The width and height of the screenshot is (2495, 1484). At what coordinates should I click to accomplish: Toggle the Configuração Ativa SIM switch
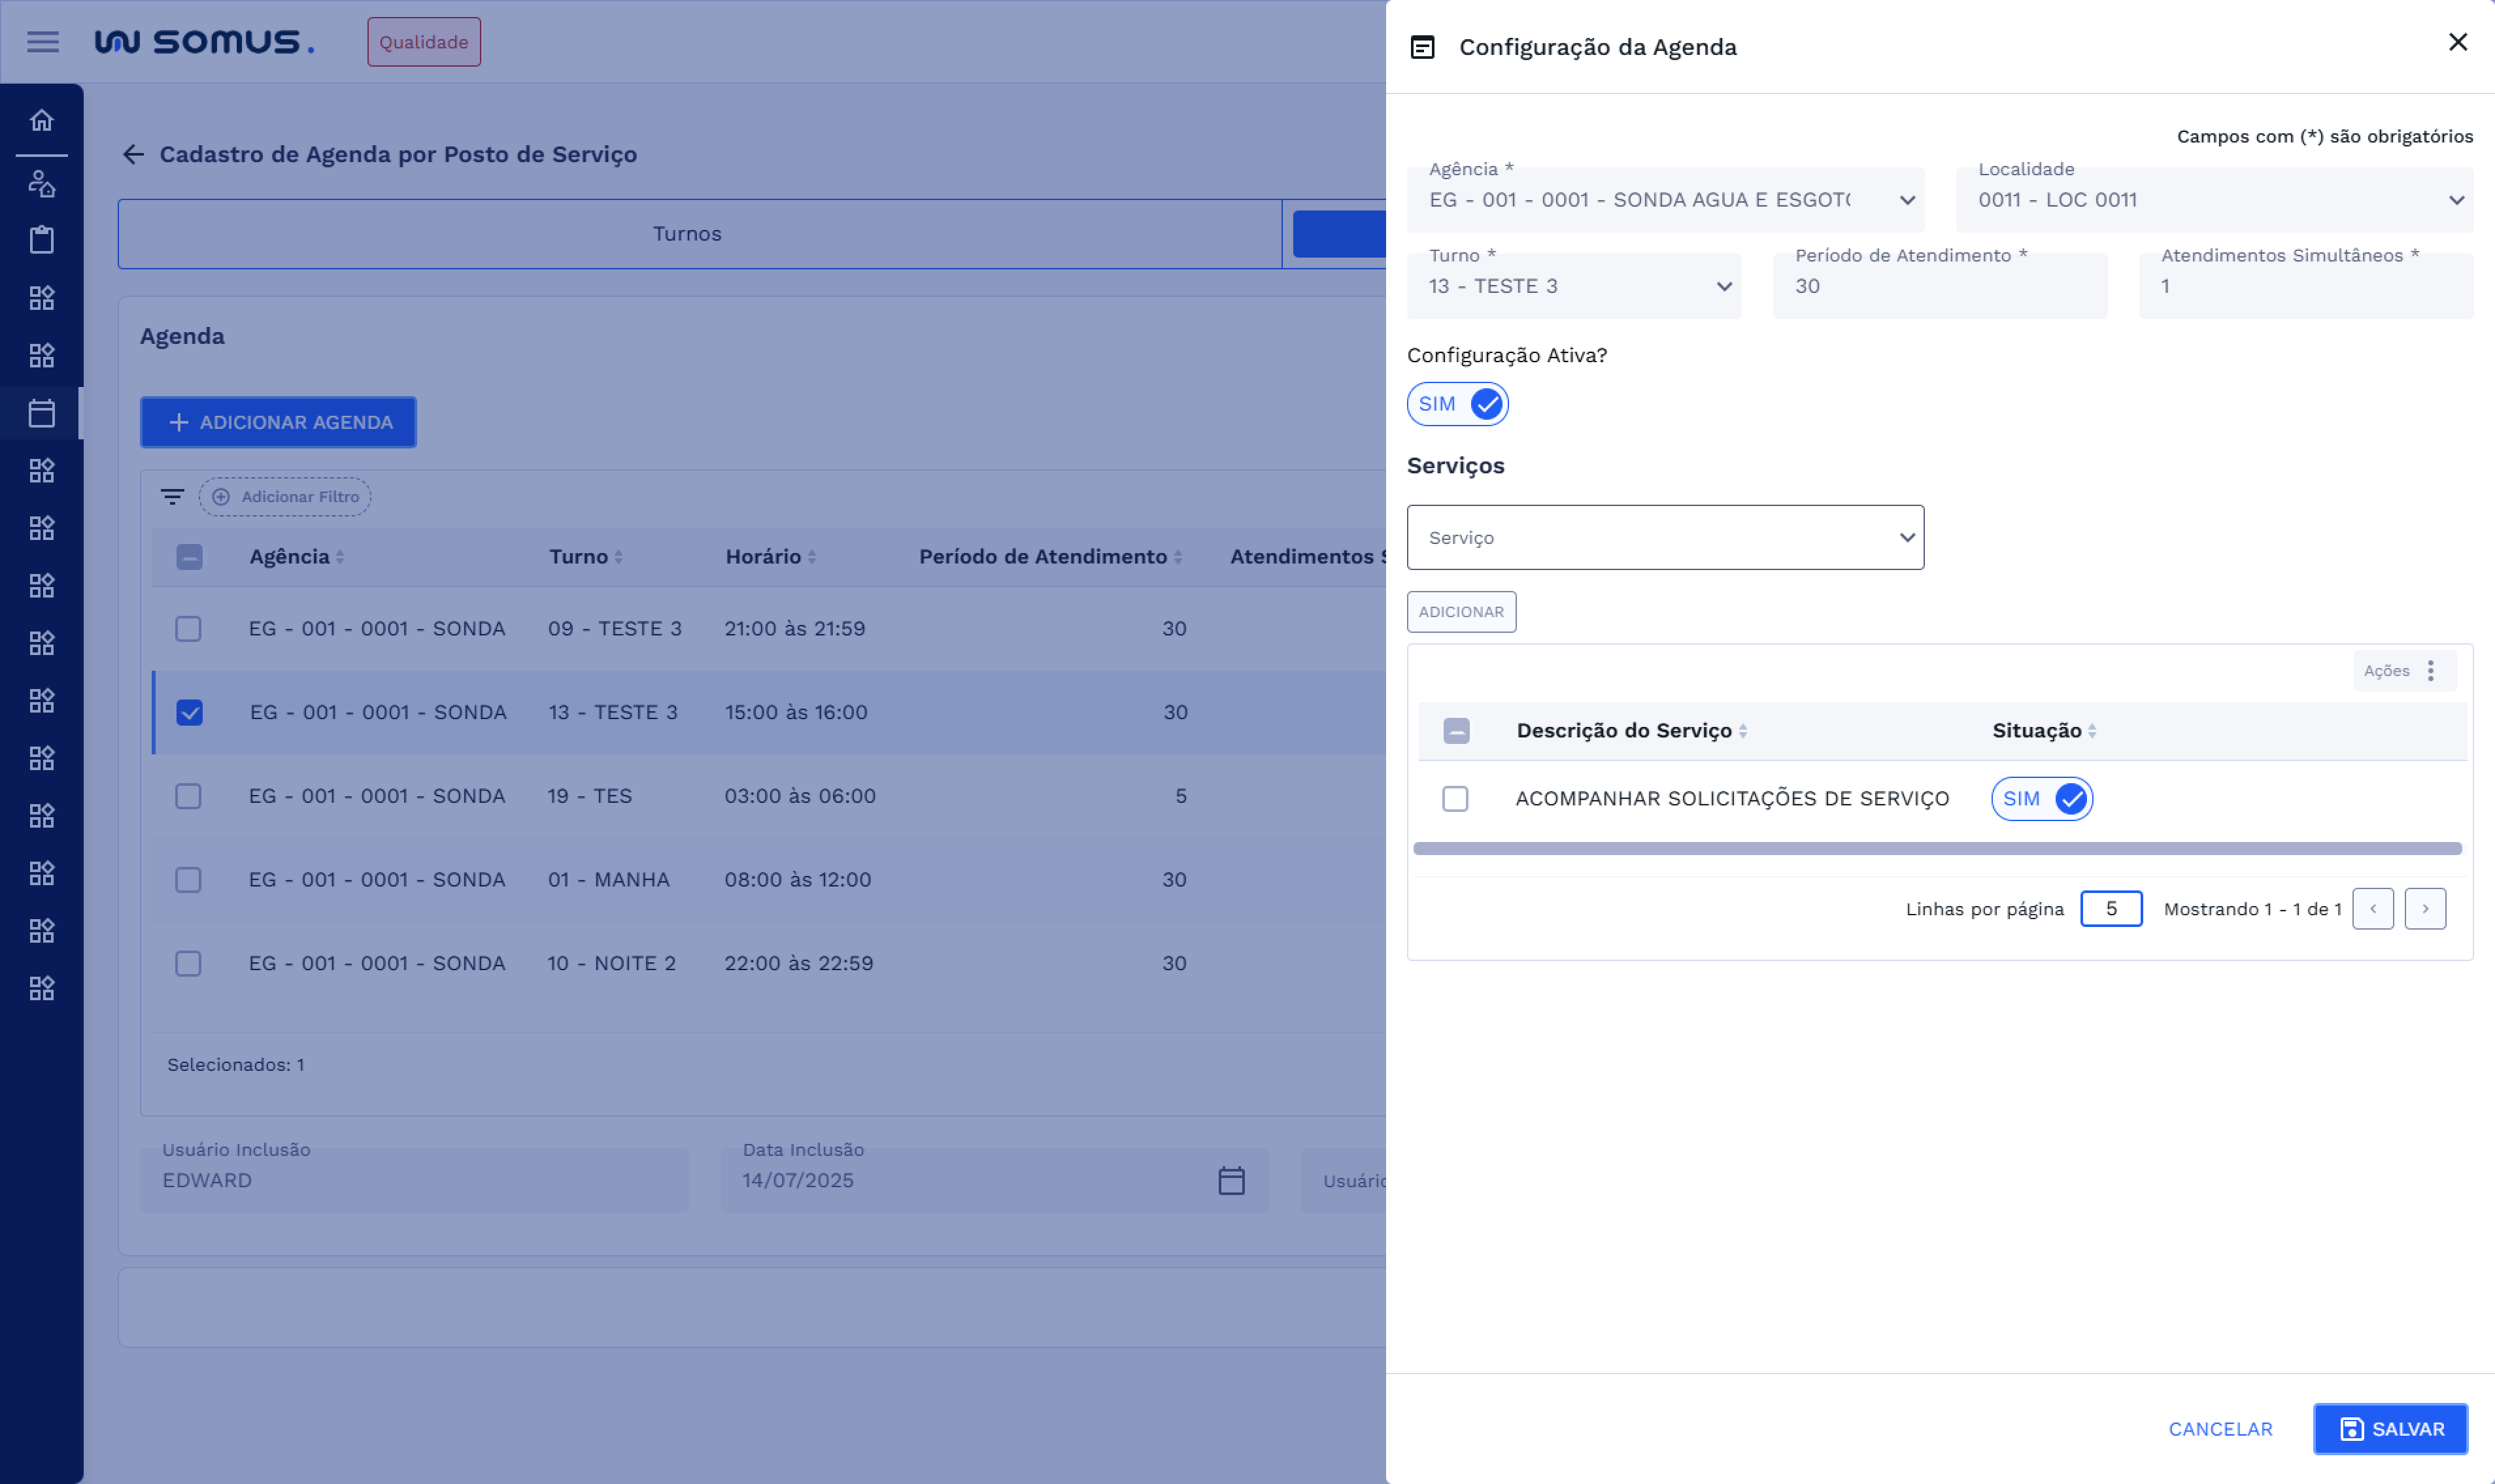pyautogui.click(x=1457, y=404)
